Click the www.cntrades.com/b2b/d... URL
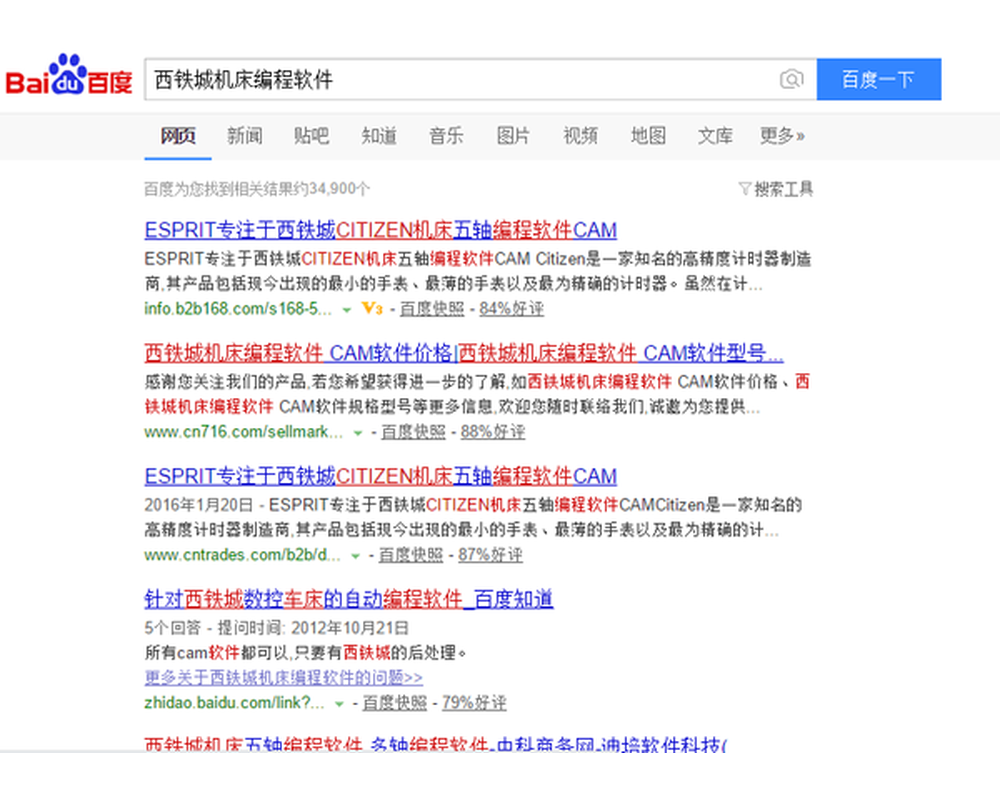This screenshot has width=1000, height=800. click(x=242, y=555)
